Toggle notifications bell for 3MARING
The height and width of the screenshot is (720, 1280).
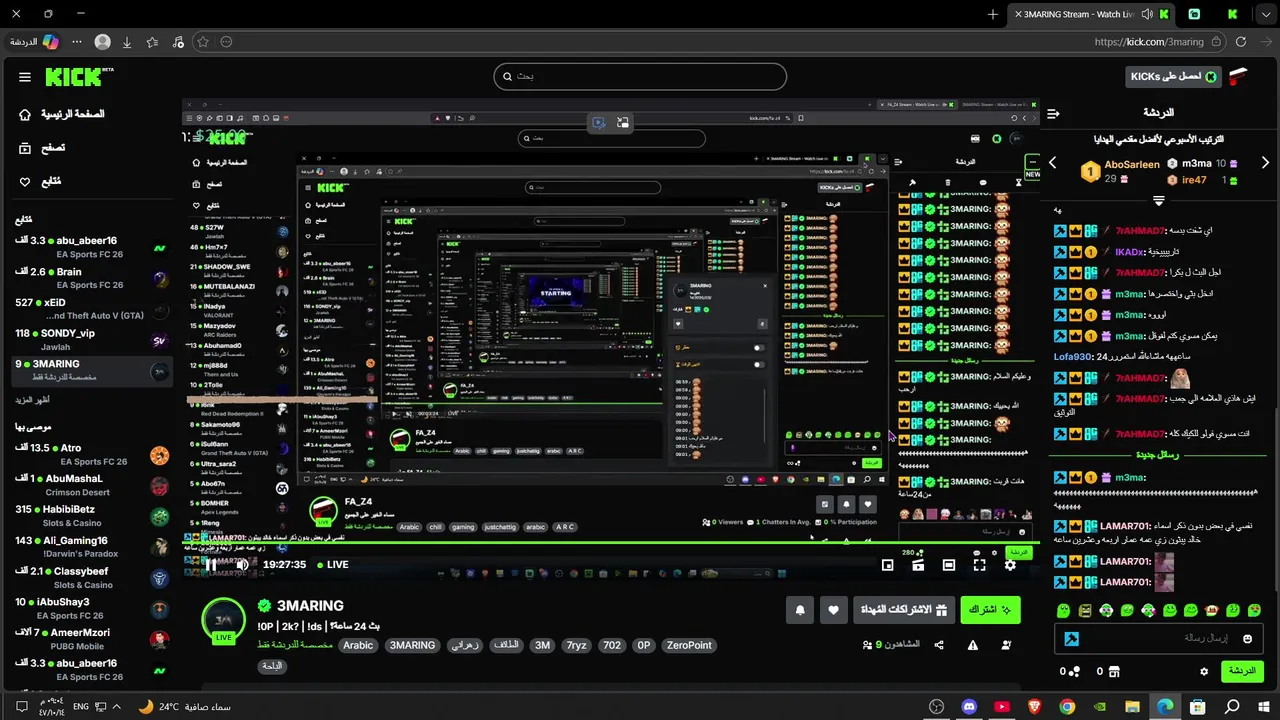(x=800, y=610)
